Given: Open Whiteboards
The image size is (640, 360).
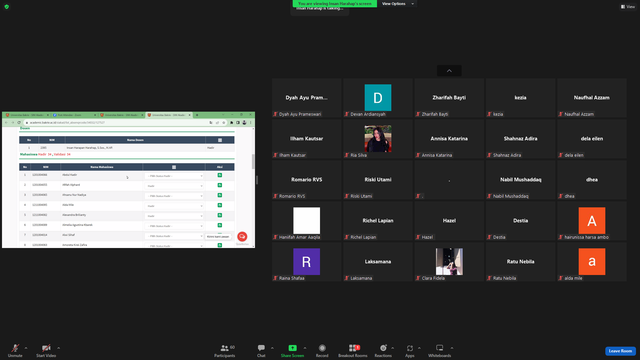Looking at the screenshot, I should coord(440,350).
